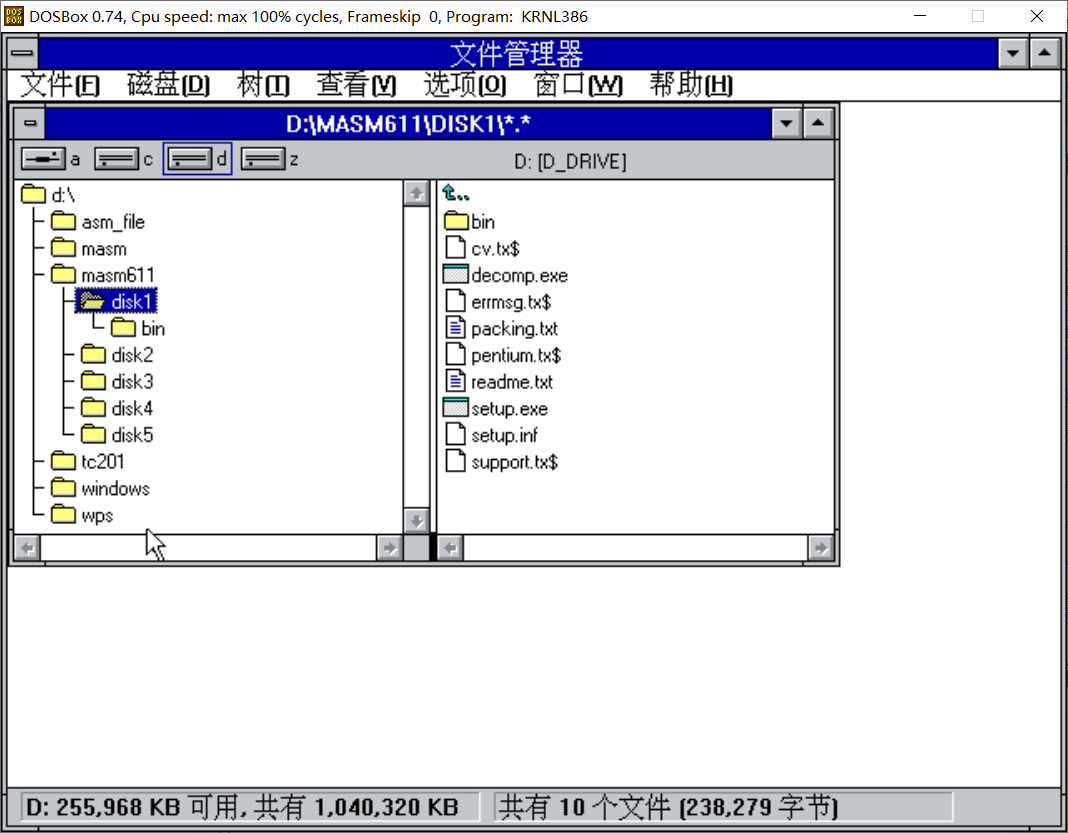This screenshot has height=833, width=1068.
Task: Minimize the 文件管理器 window
Action: click(1013, 52)
